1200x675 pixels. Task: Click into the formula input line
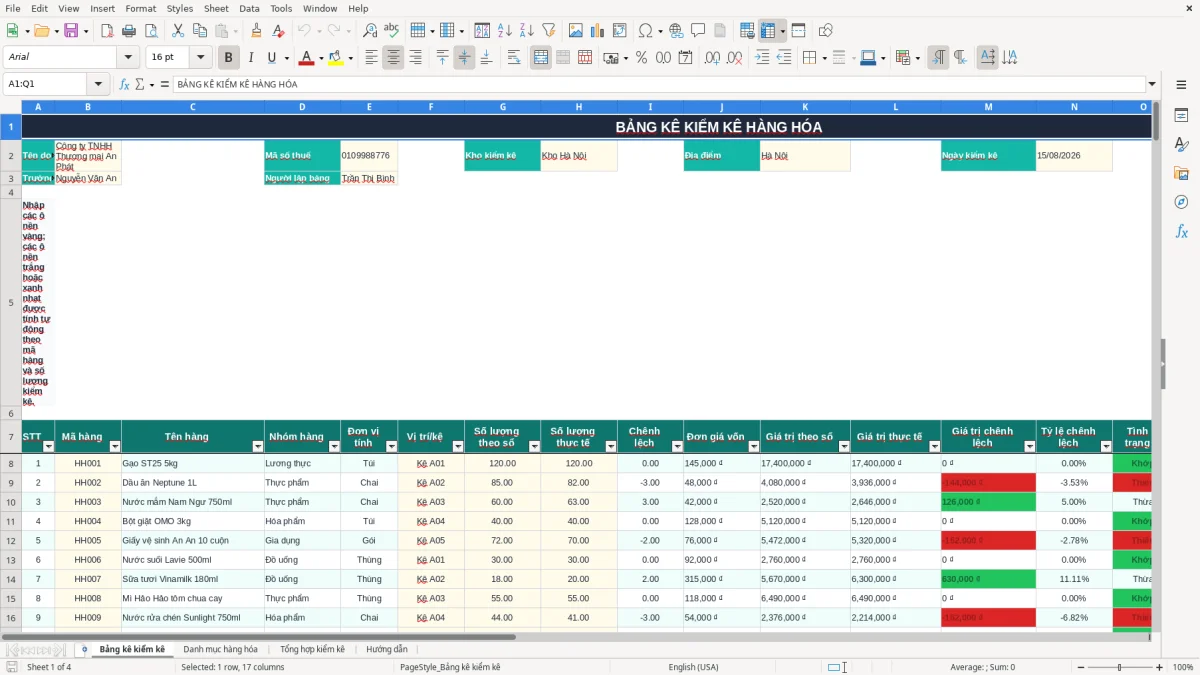pyautogui.click(x=658, y=84)
